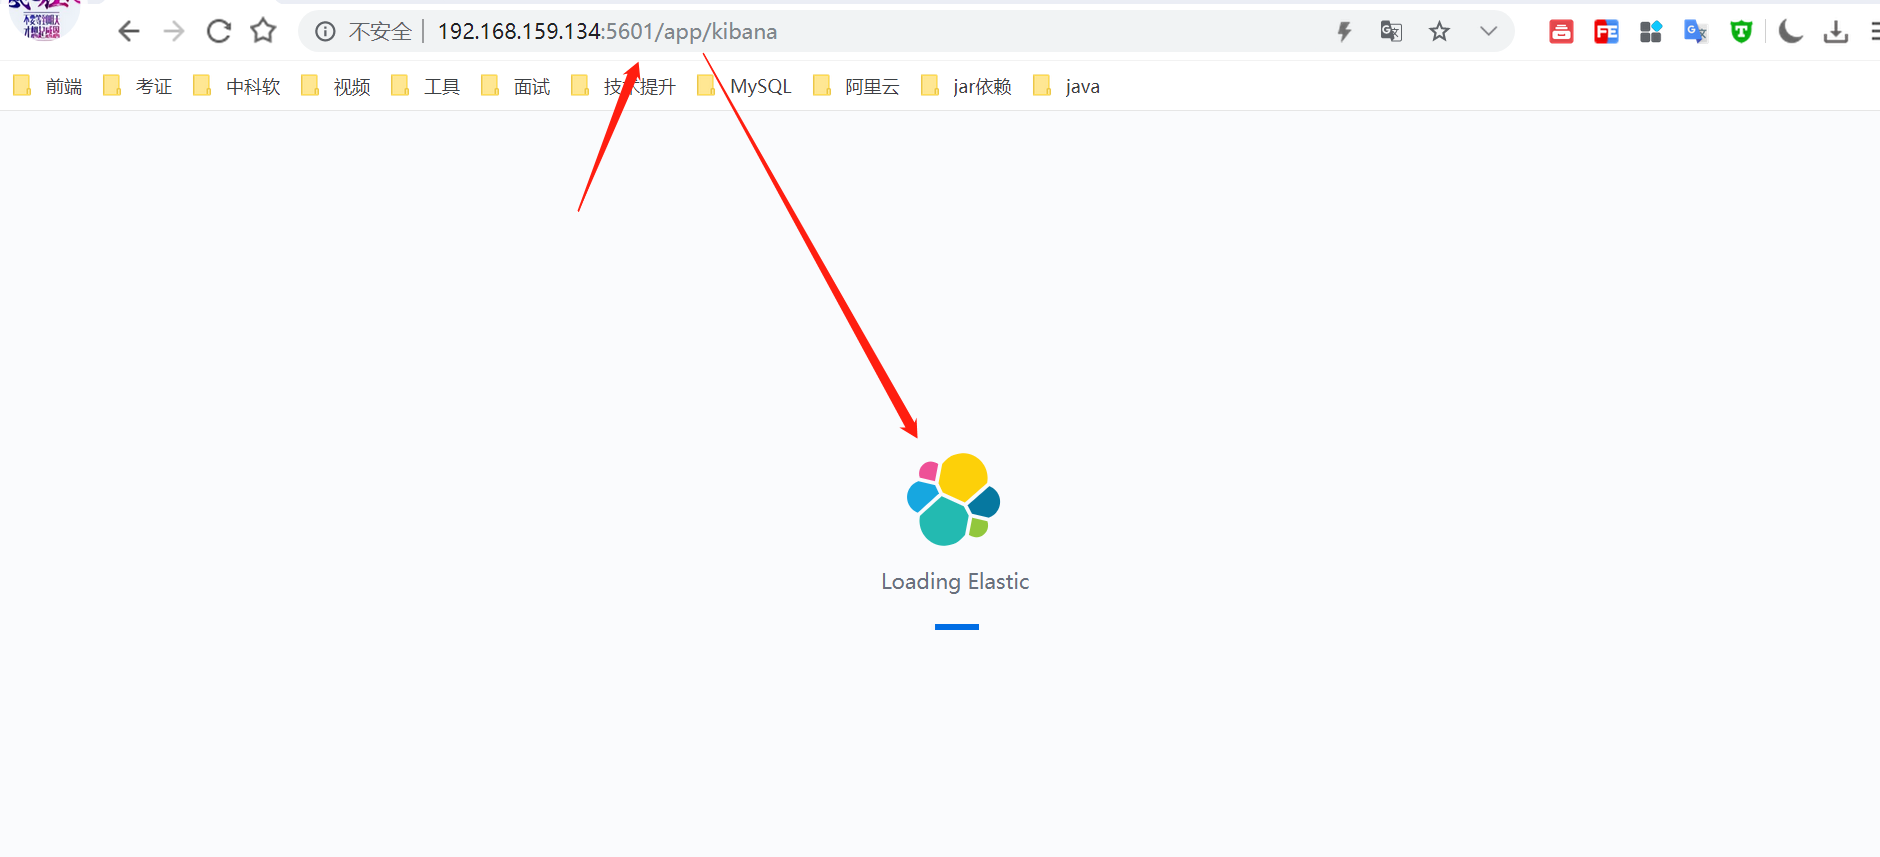
Task: Go forward to the next page
Action: click(x=174, y=32)
